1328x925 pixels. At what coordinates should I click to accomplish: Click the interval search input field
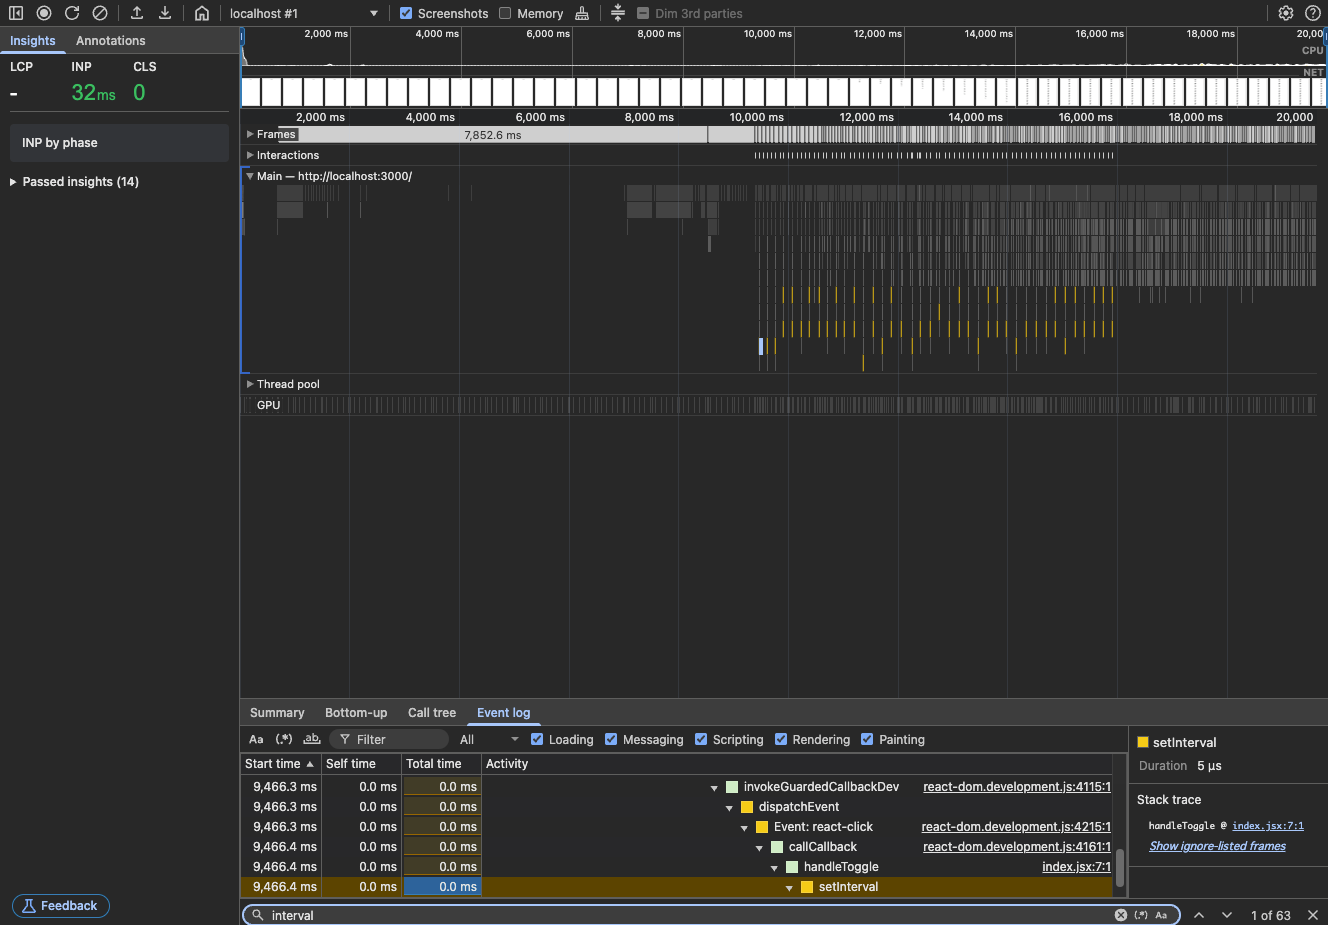coord(690,915)
